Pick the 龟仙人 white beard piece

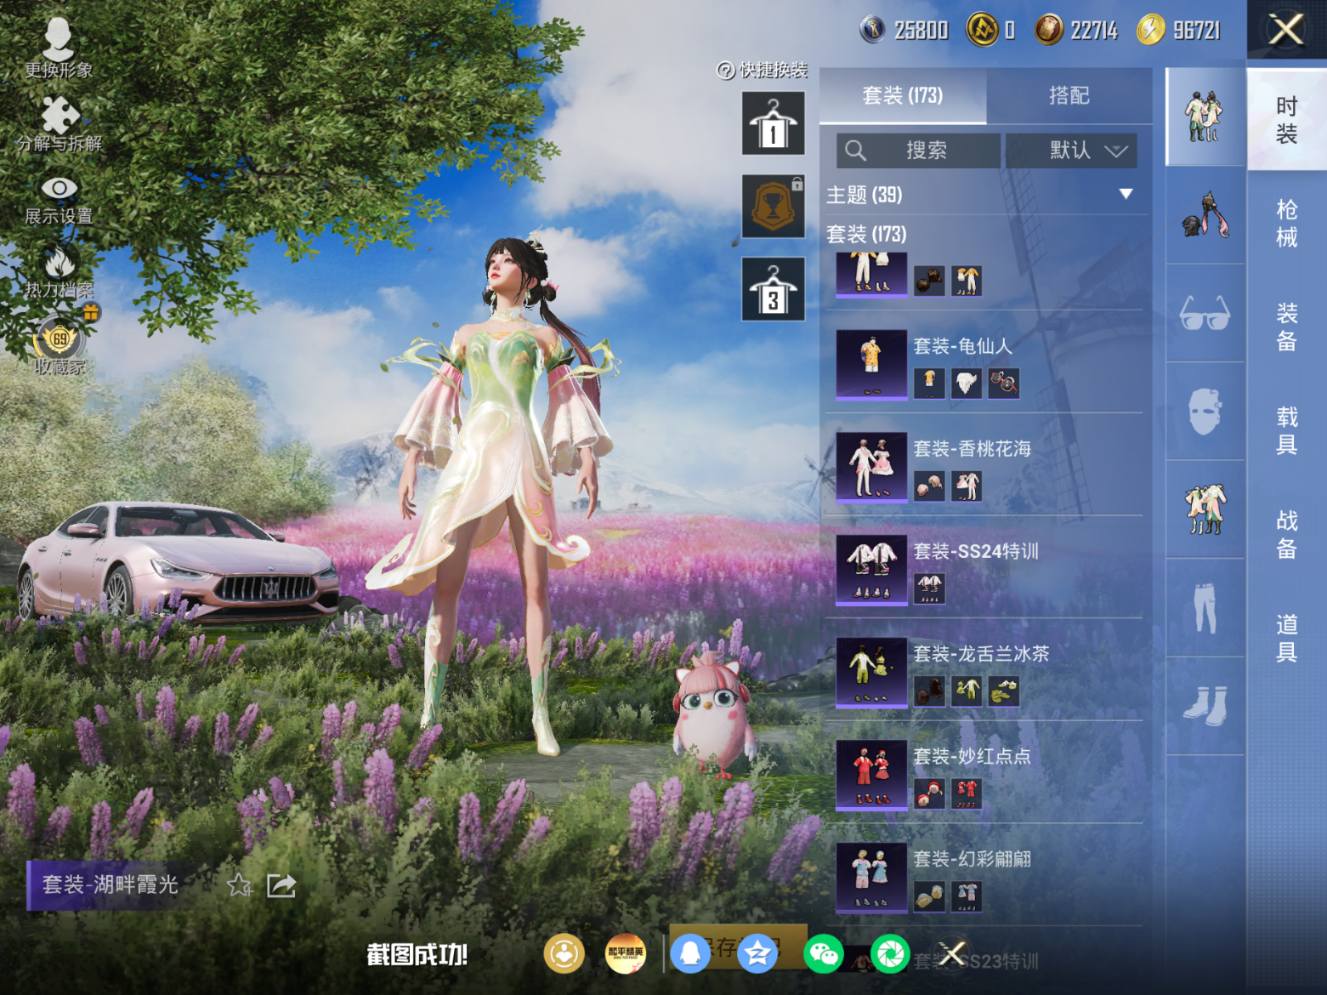966,383
